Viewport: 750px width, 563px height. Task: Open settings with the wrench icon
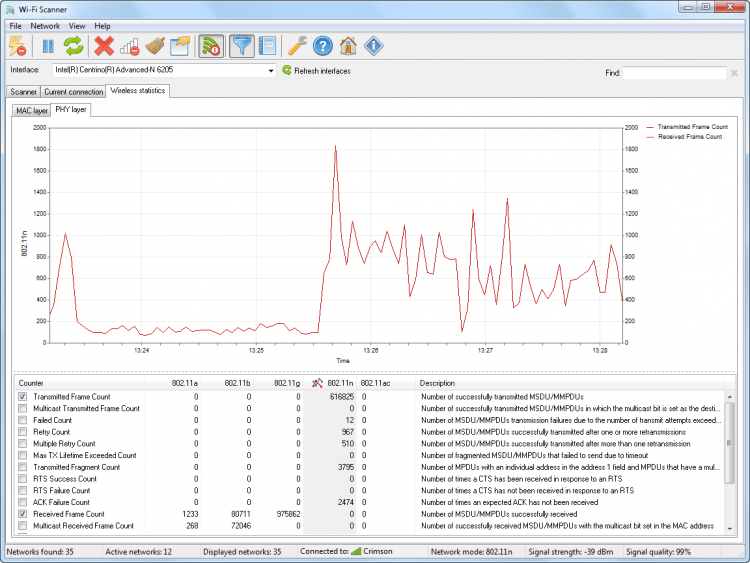tap(297, 46)
